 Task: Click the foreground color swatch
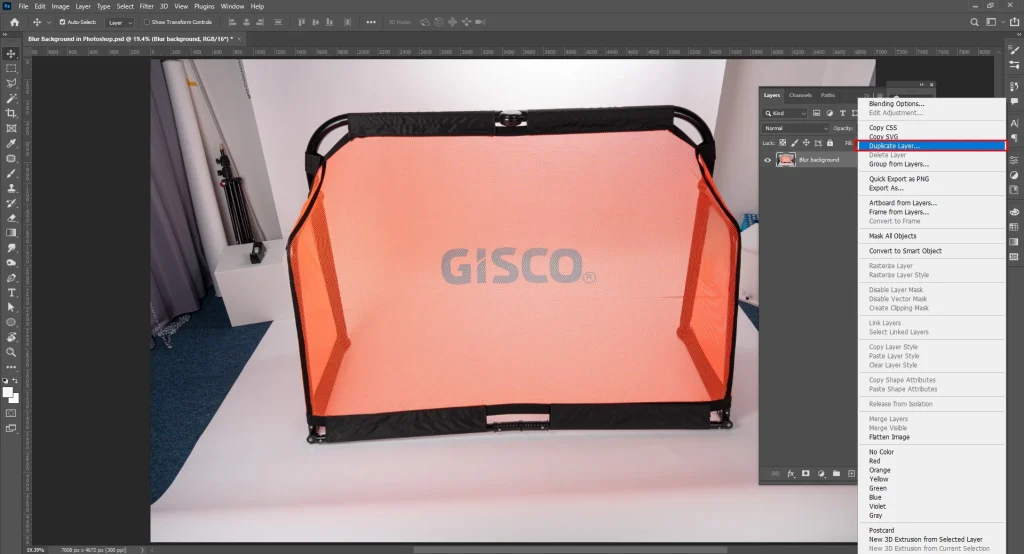(9, 391)
